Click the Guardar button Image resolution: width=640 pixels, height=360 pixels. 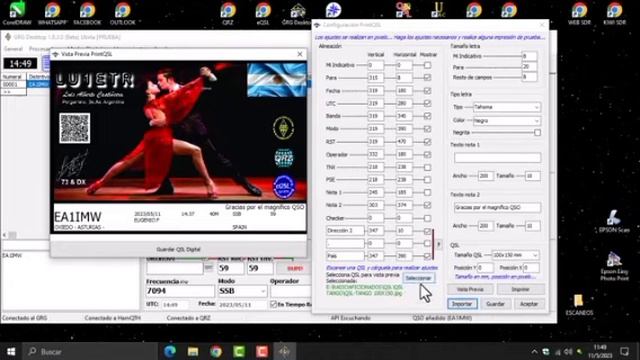(495, 304)
